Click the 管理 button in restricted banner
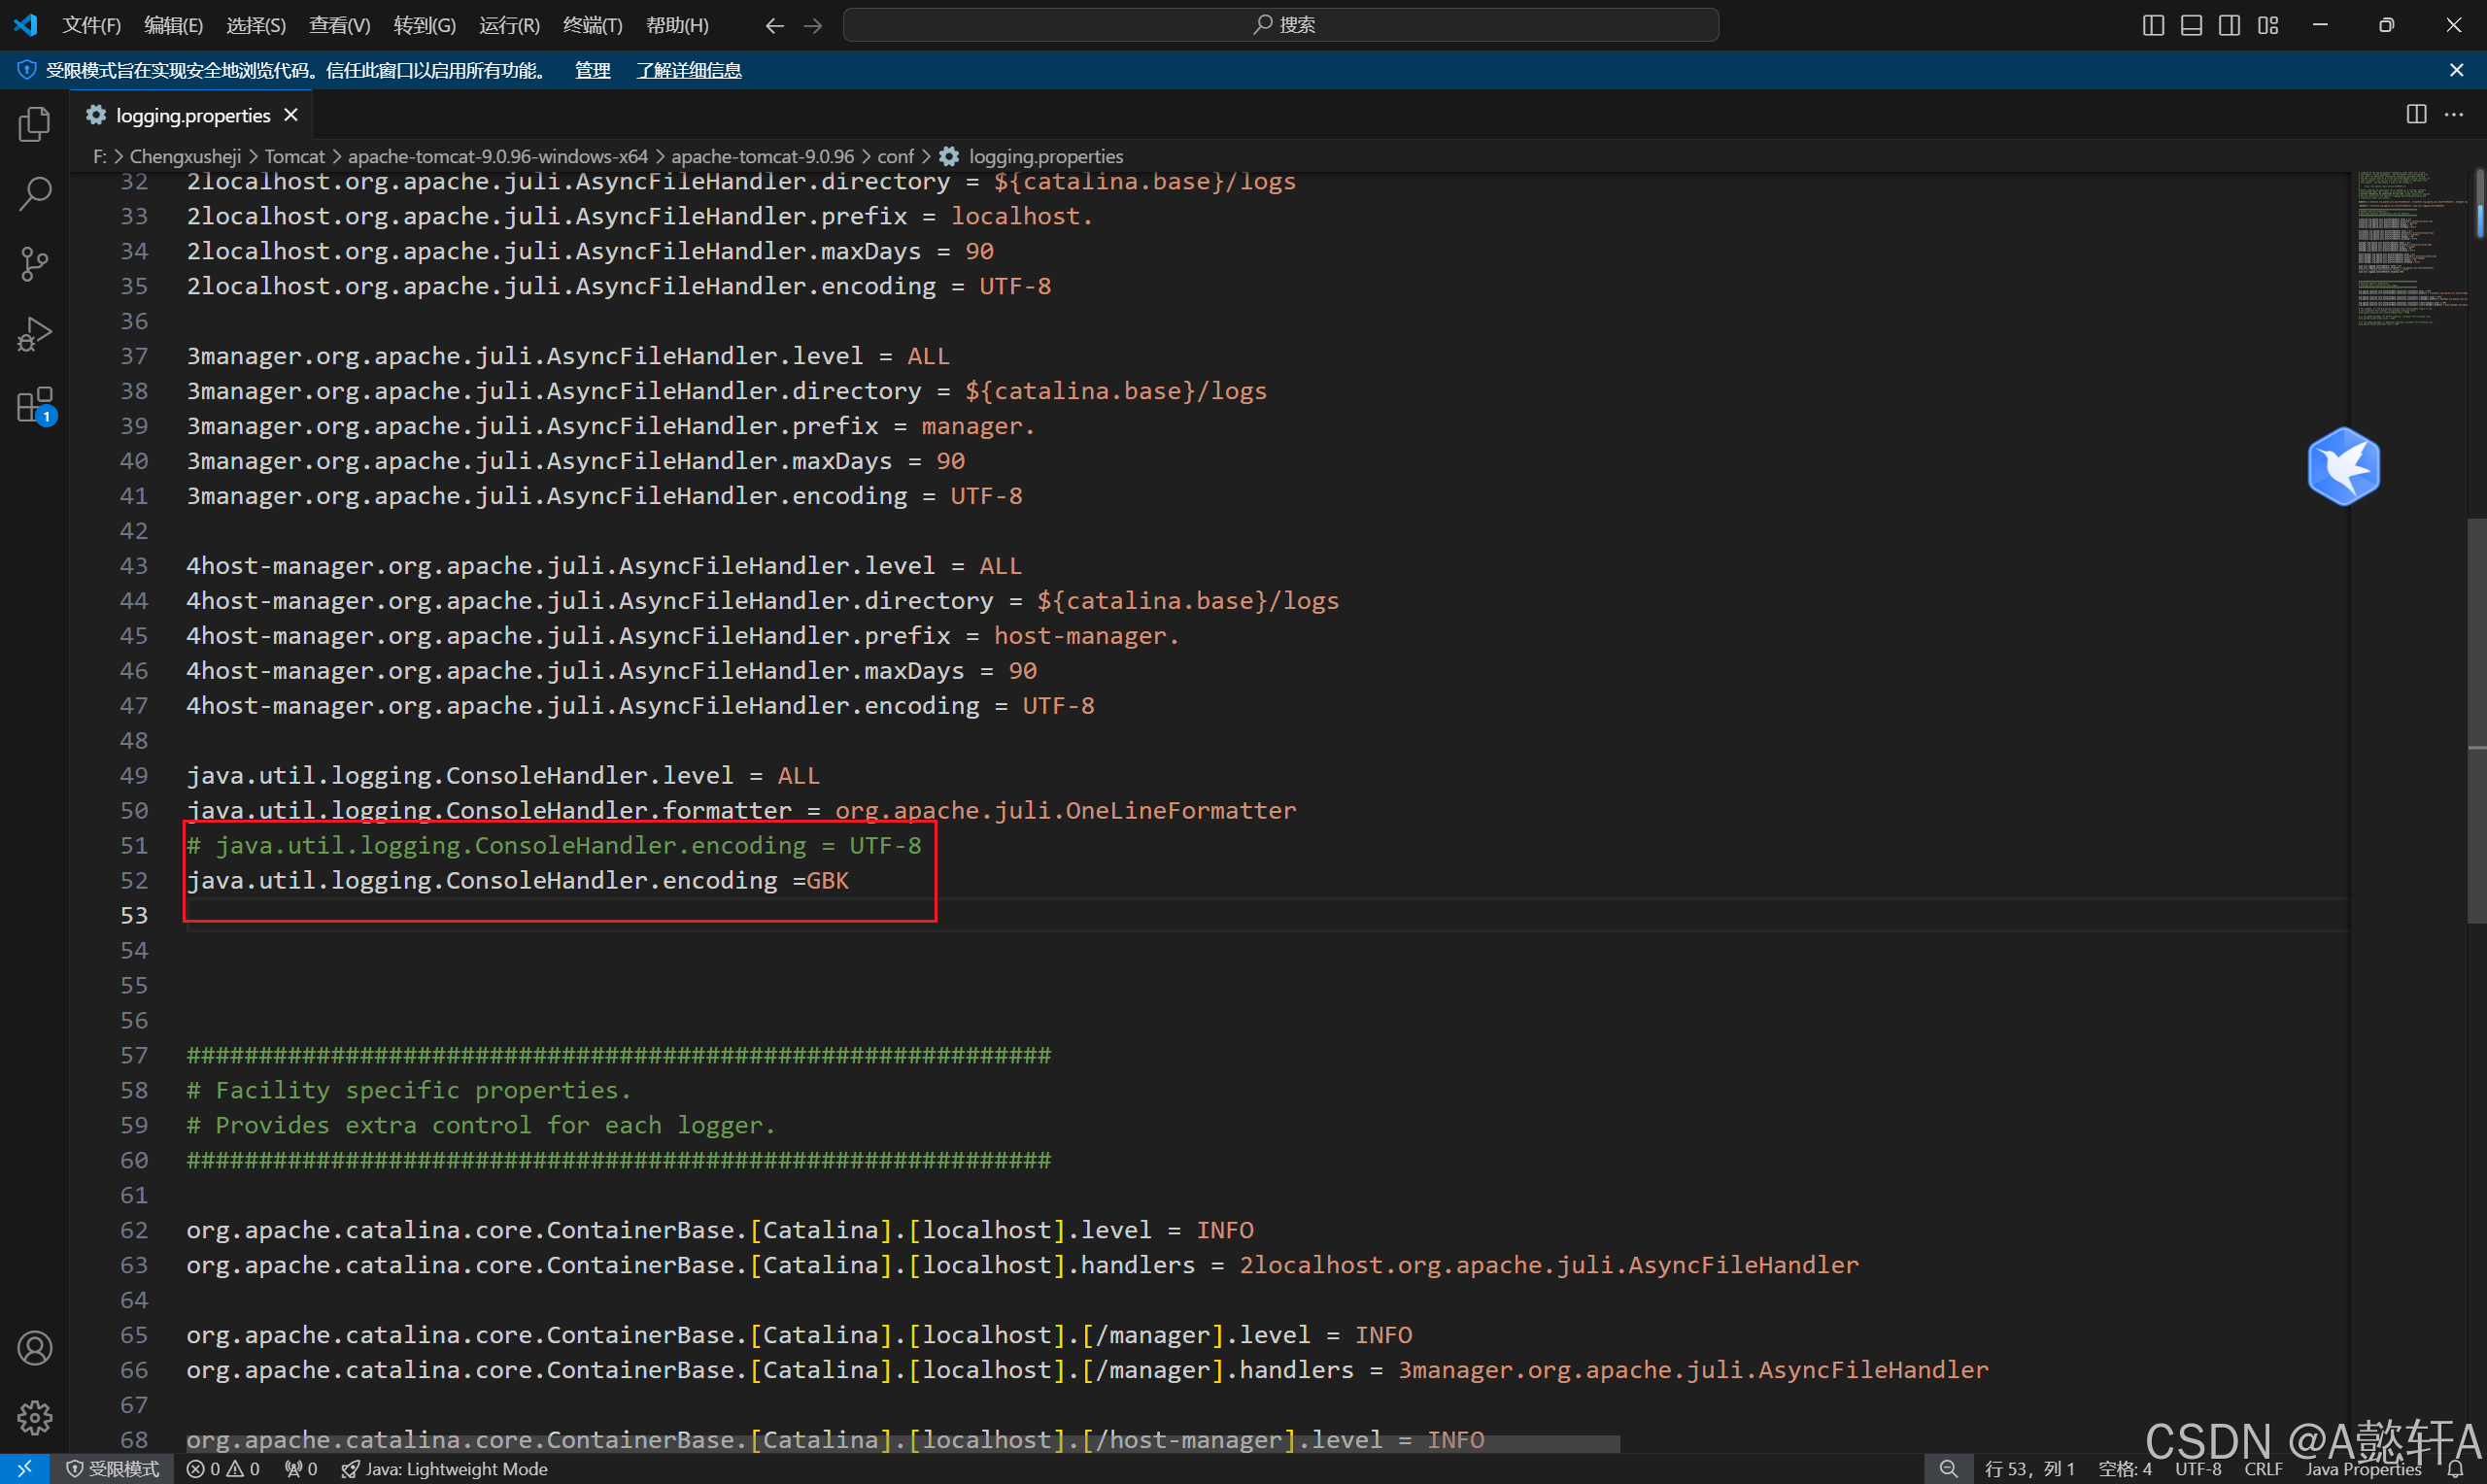 click(592, 70)
